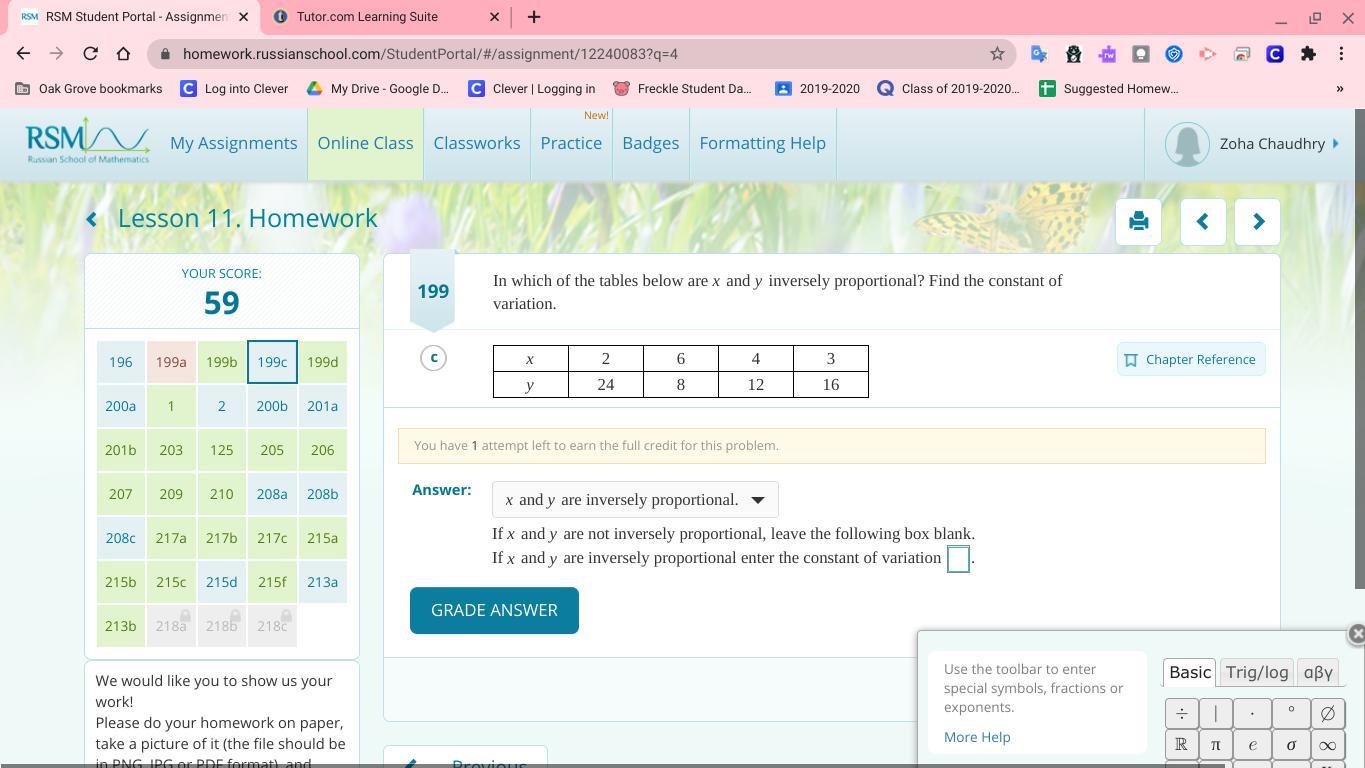Select problem 217c
The image size is (1365, 768).
point(272,538)
